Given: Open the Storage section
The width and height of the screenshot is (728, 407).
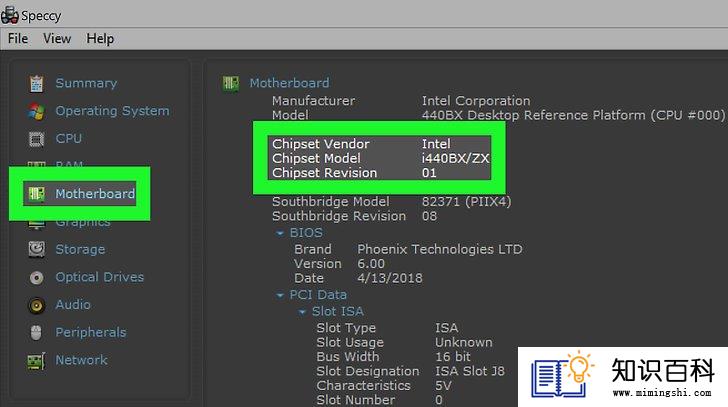Looking at the screenshot, I should (80, 250).
